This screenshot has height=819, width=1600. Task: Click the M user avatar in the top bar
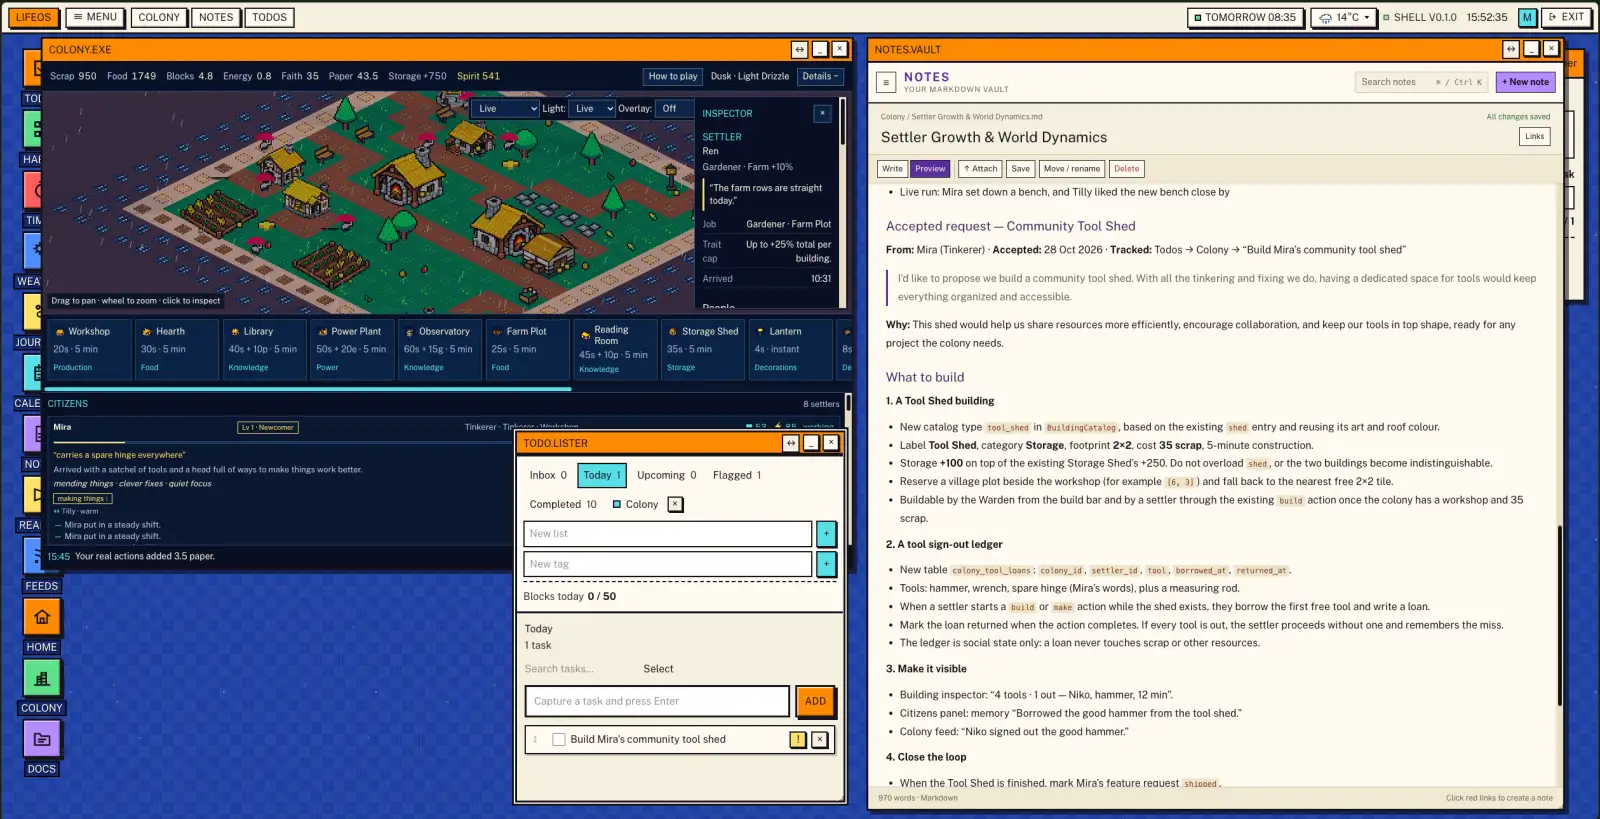[1527, 17]
